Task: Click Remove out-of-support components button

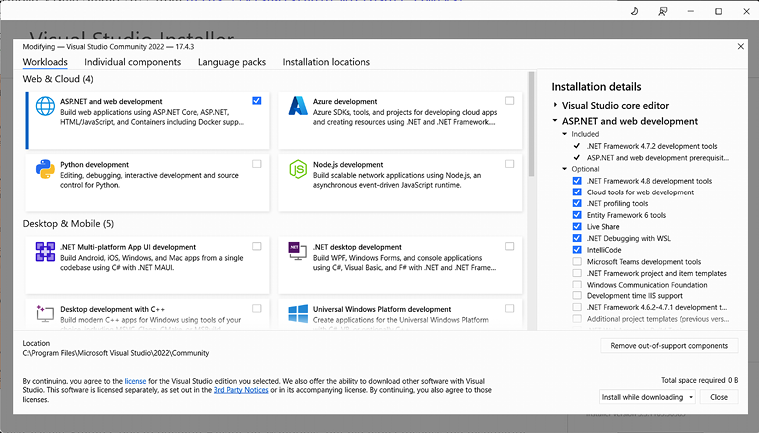Action: (x=669, y=345)
